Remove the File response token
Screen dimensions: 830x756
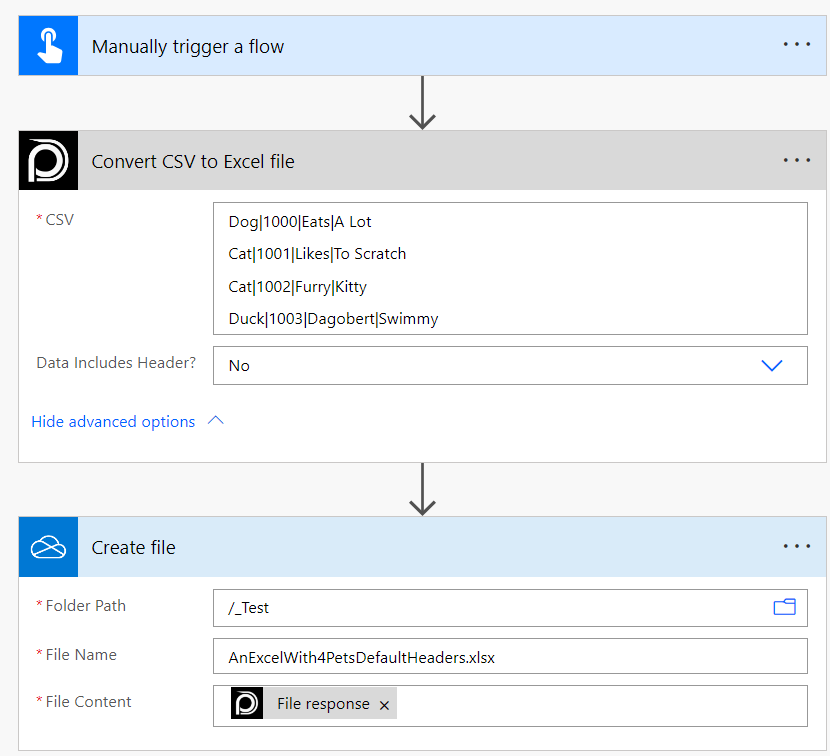[384, 705]
